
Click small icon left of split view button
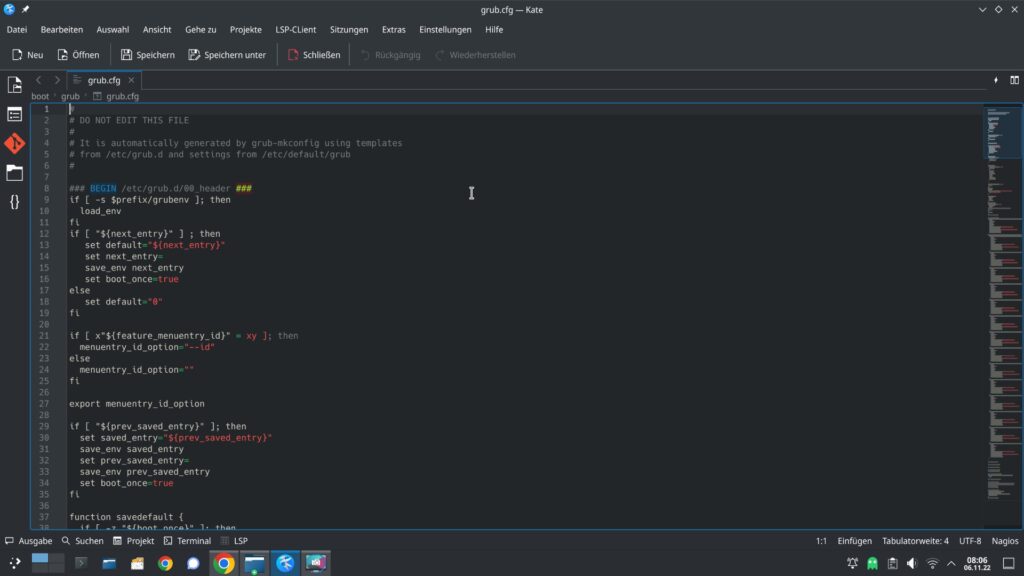pos(996,80)
